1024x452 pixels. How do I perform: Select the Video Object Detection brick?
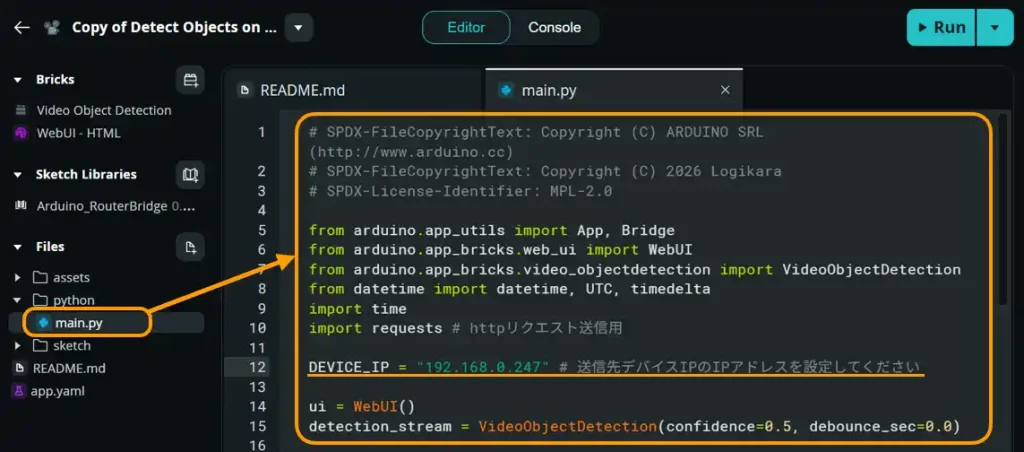click(x=104, y=110)
